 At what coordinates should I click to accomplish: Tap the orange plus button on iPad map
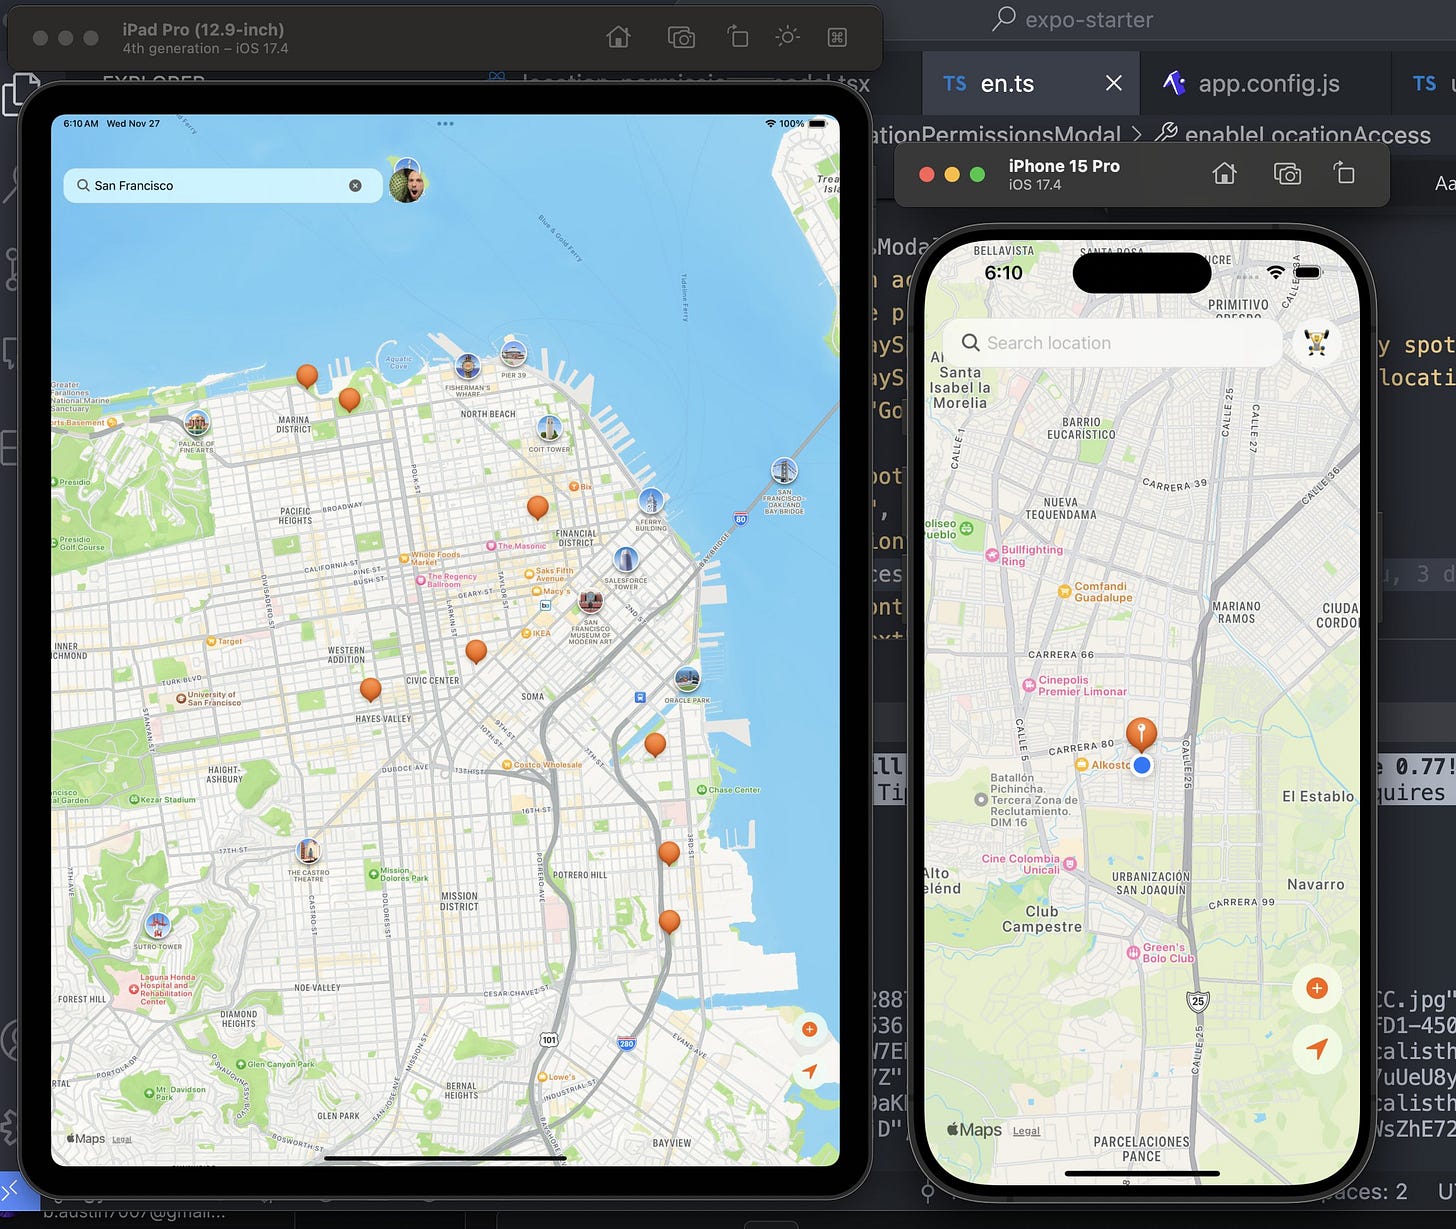(810, 1029)
